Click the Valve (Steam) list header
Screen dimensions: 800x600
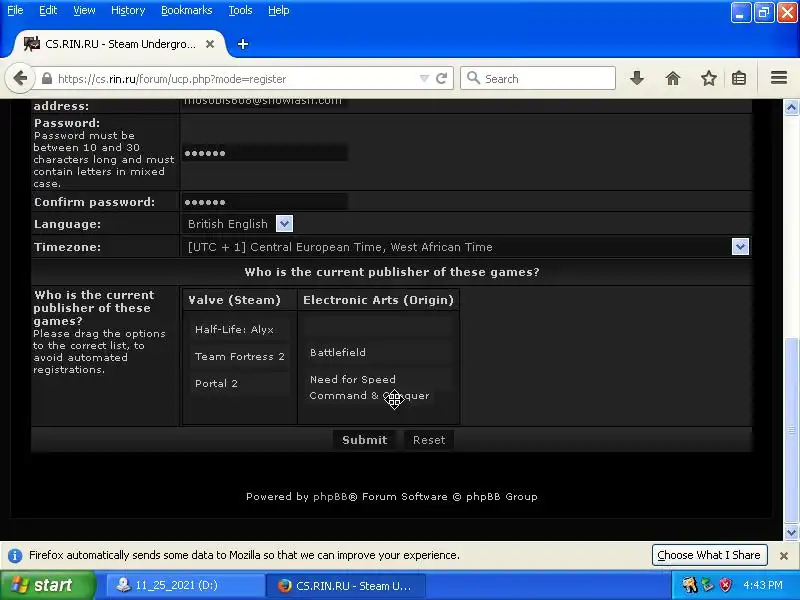click(234, 300)
